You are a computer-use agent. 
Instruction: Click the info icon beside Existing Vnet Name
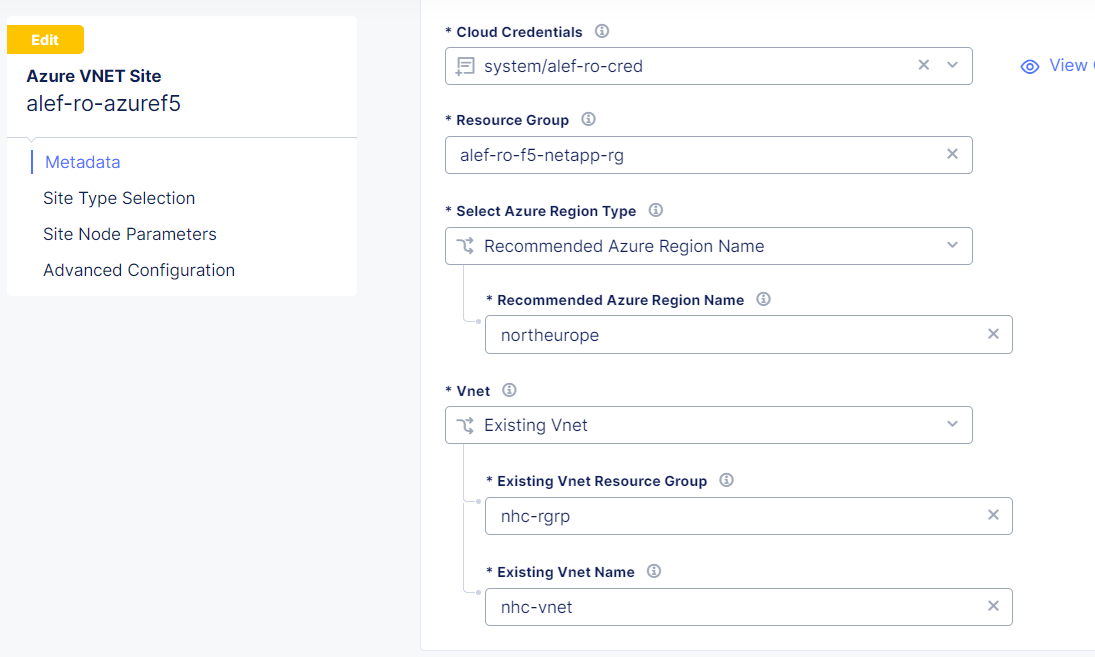[x=654, y=570]
